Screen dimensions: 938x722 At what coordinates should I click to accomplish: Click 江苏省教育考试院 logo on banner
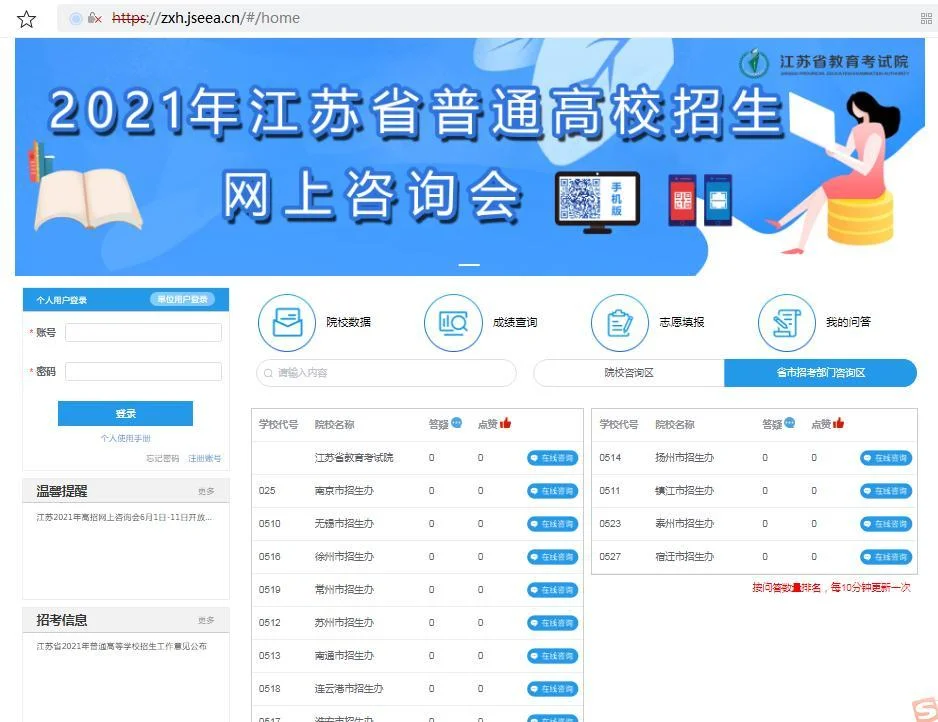(x=825, y=62)
